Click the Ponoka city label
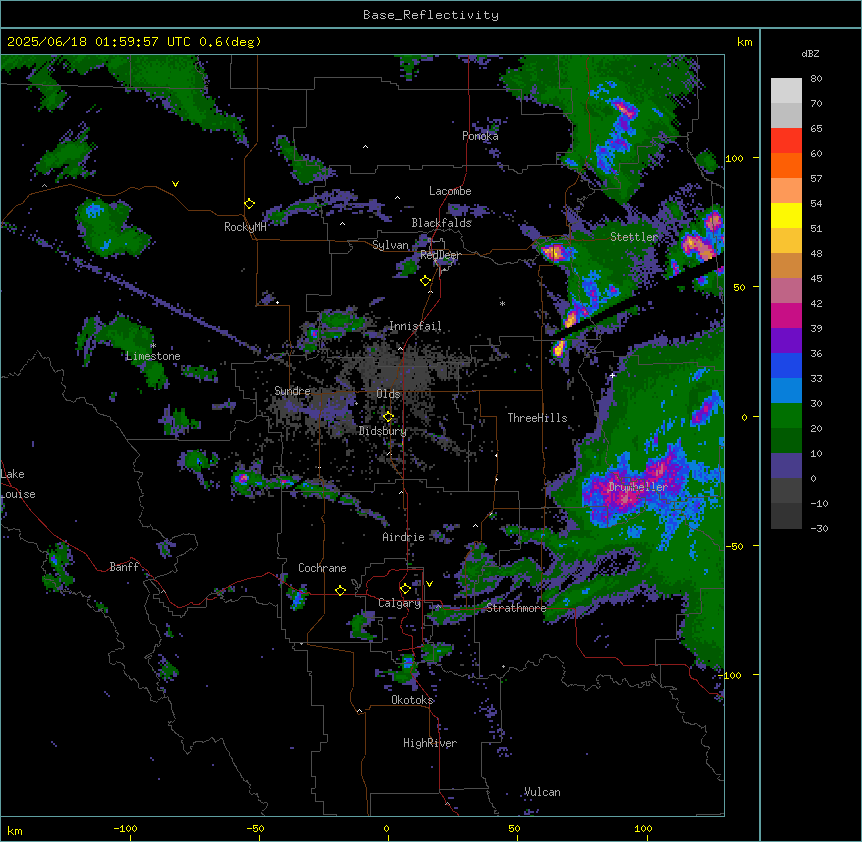Screen dimensions: 862x842 tap(480, 136)
